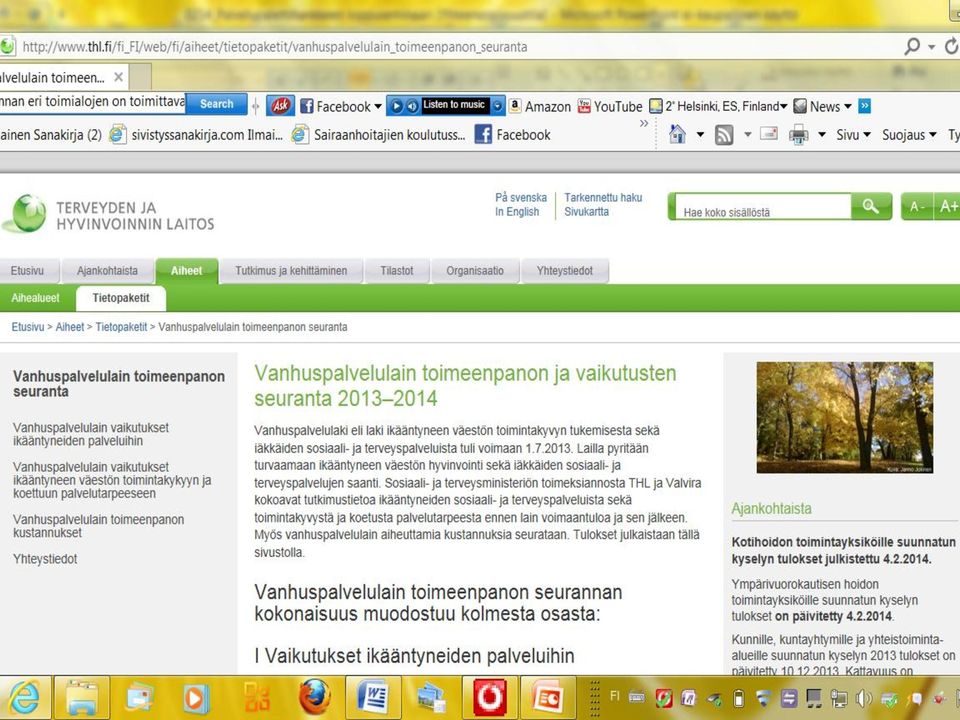Show hidden favorites with the gray chevron
The height and width of the screenshot is (720, 960).
tap(643, 124)
